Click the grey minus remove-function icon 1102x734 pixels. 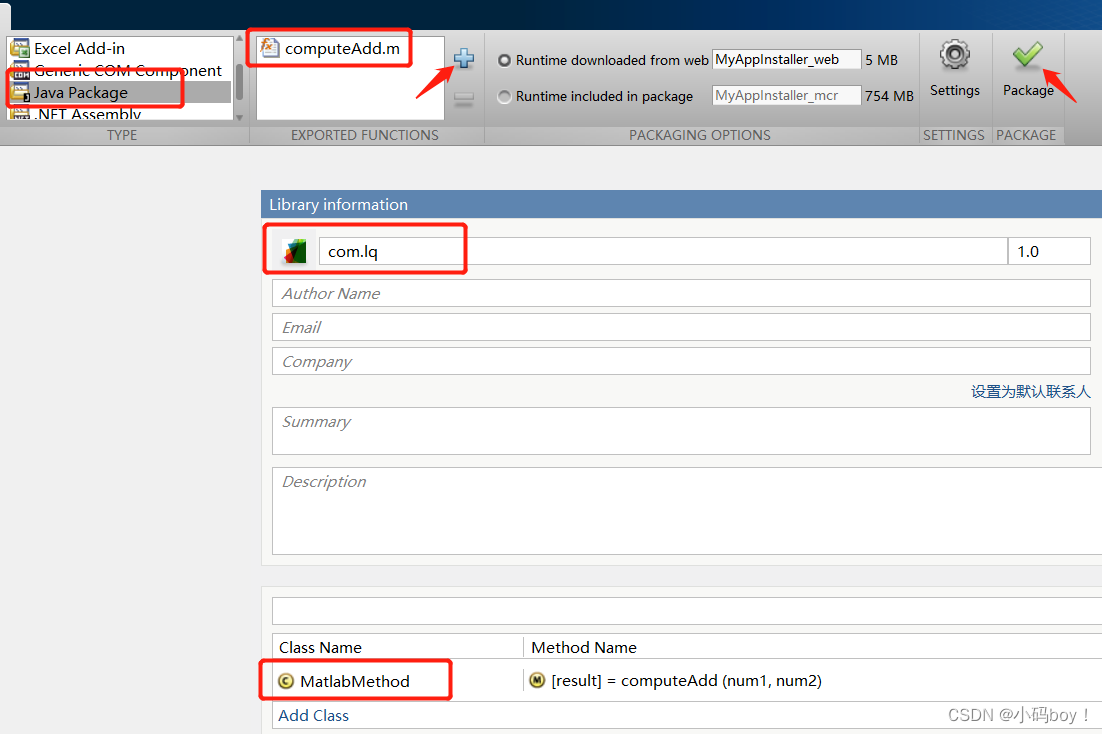tap(463, 98)
